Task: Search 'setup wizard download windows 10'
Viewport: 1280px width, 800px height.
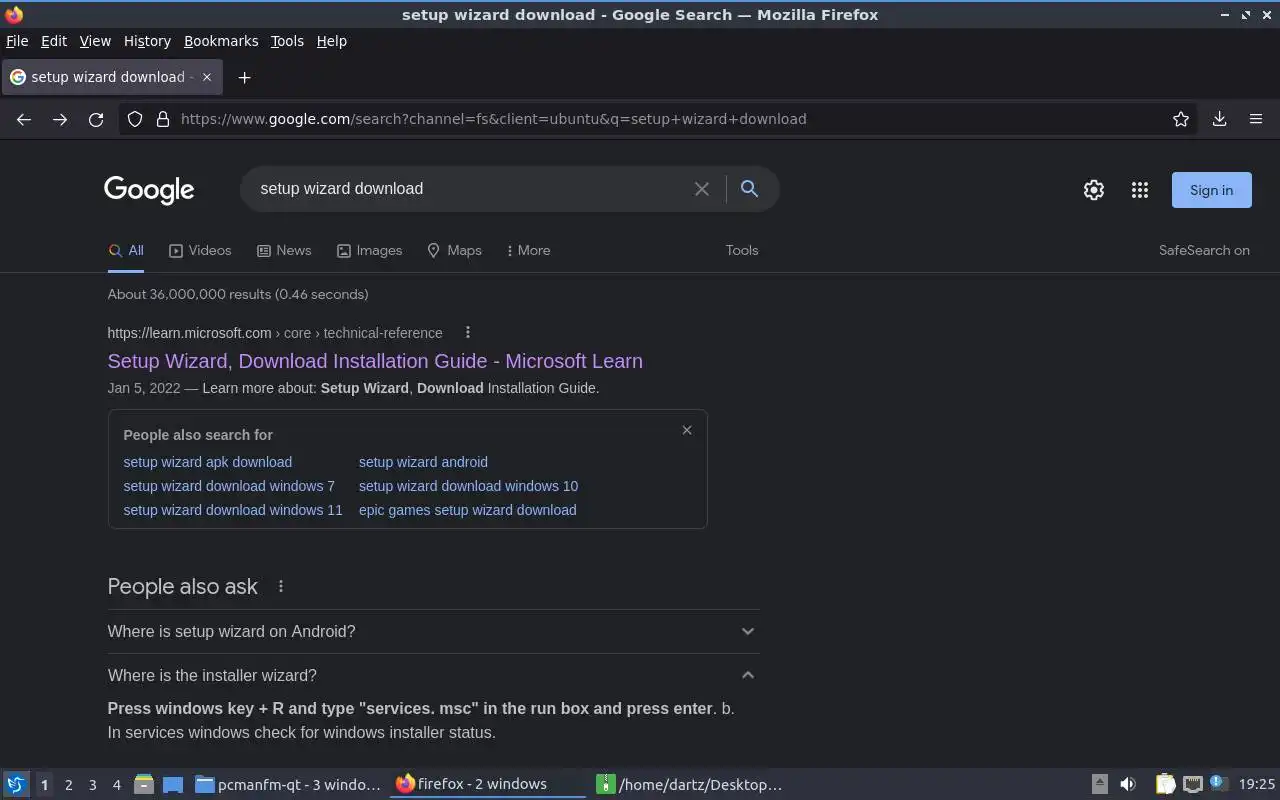Action: 468,486
